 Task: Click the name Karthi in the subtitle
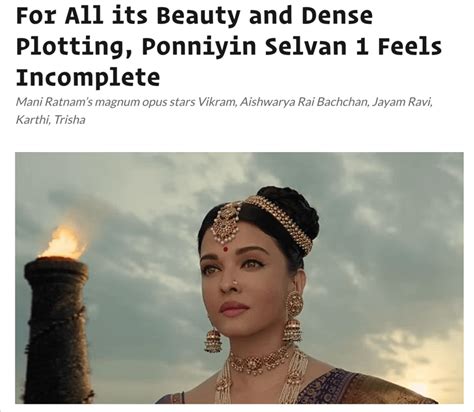[x=33, y=119]
